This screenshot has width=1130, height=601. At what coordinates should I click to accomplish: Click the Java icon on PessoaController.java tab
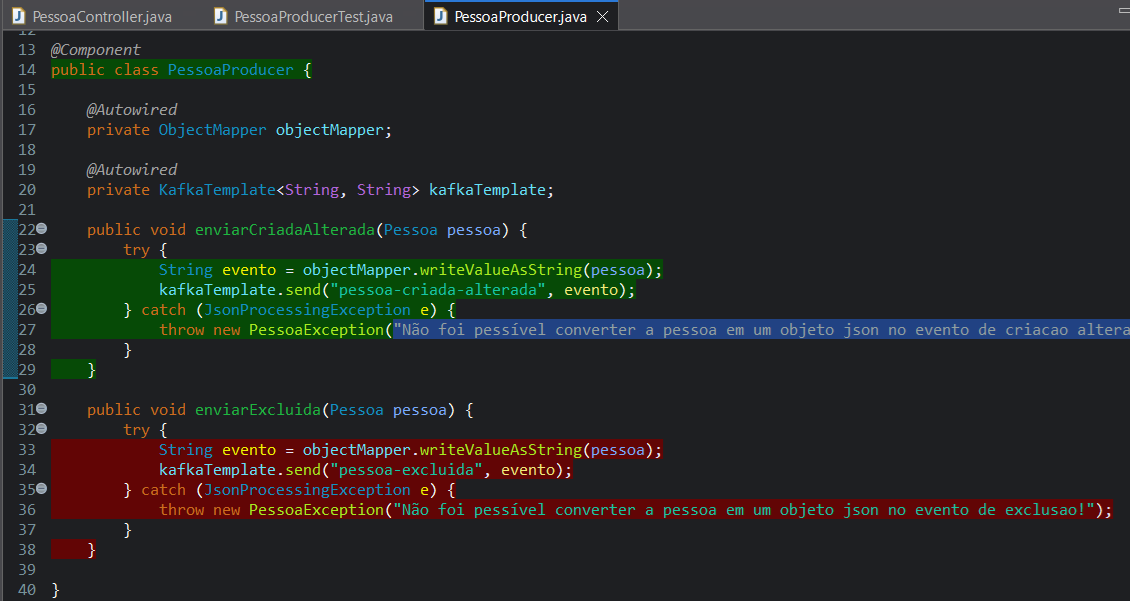[x=16, y=16]
